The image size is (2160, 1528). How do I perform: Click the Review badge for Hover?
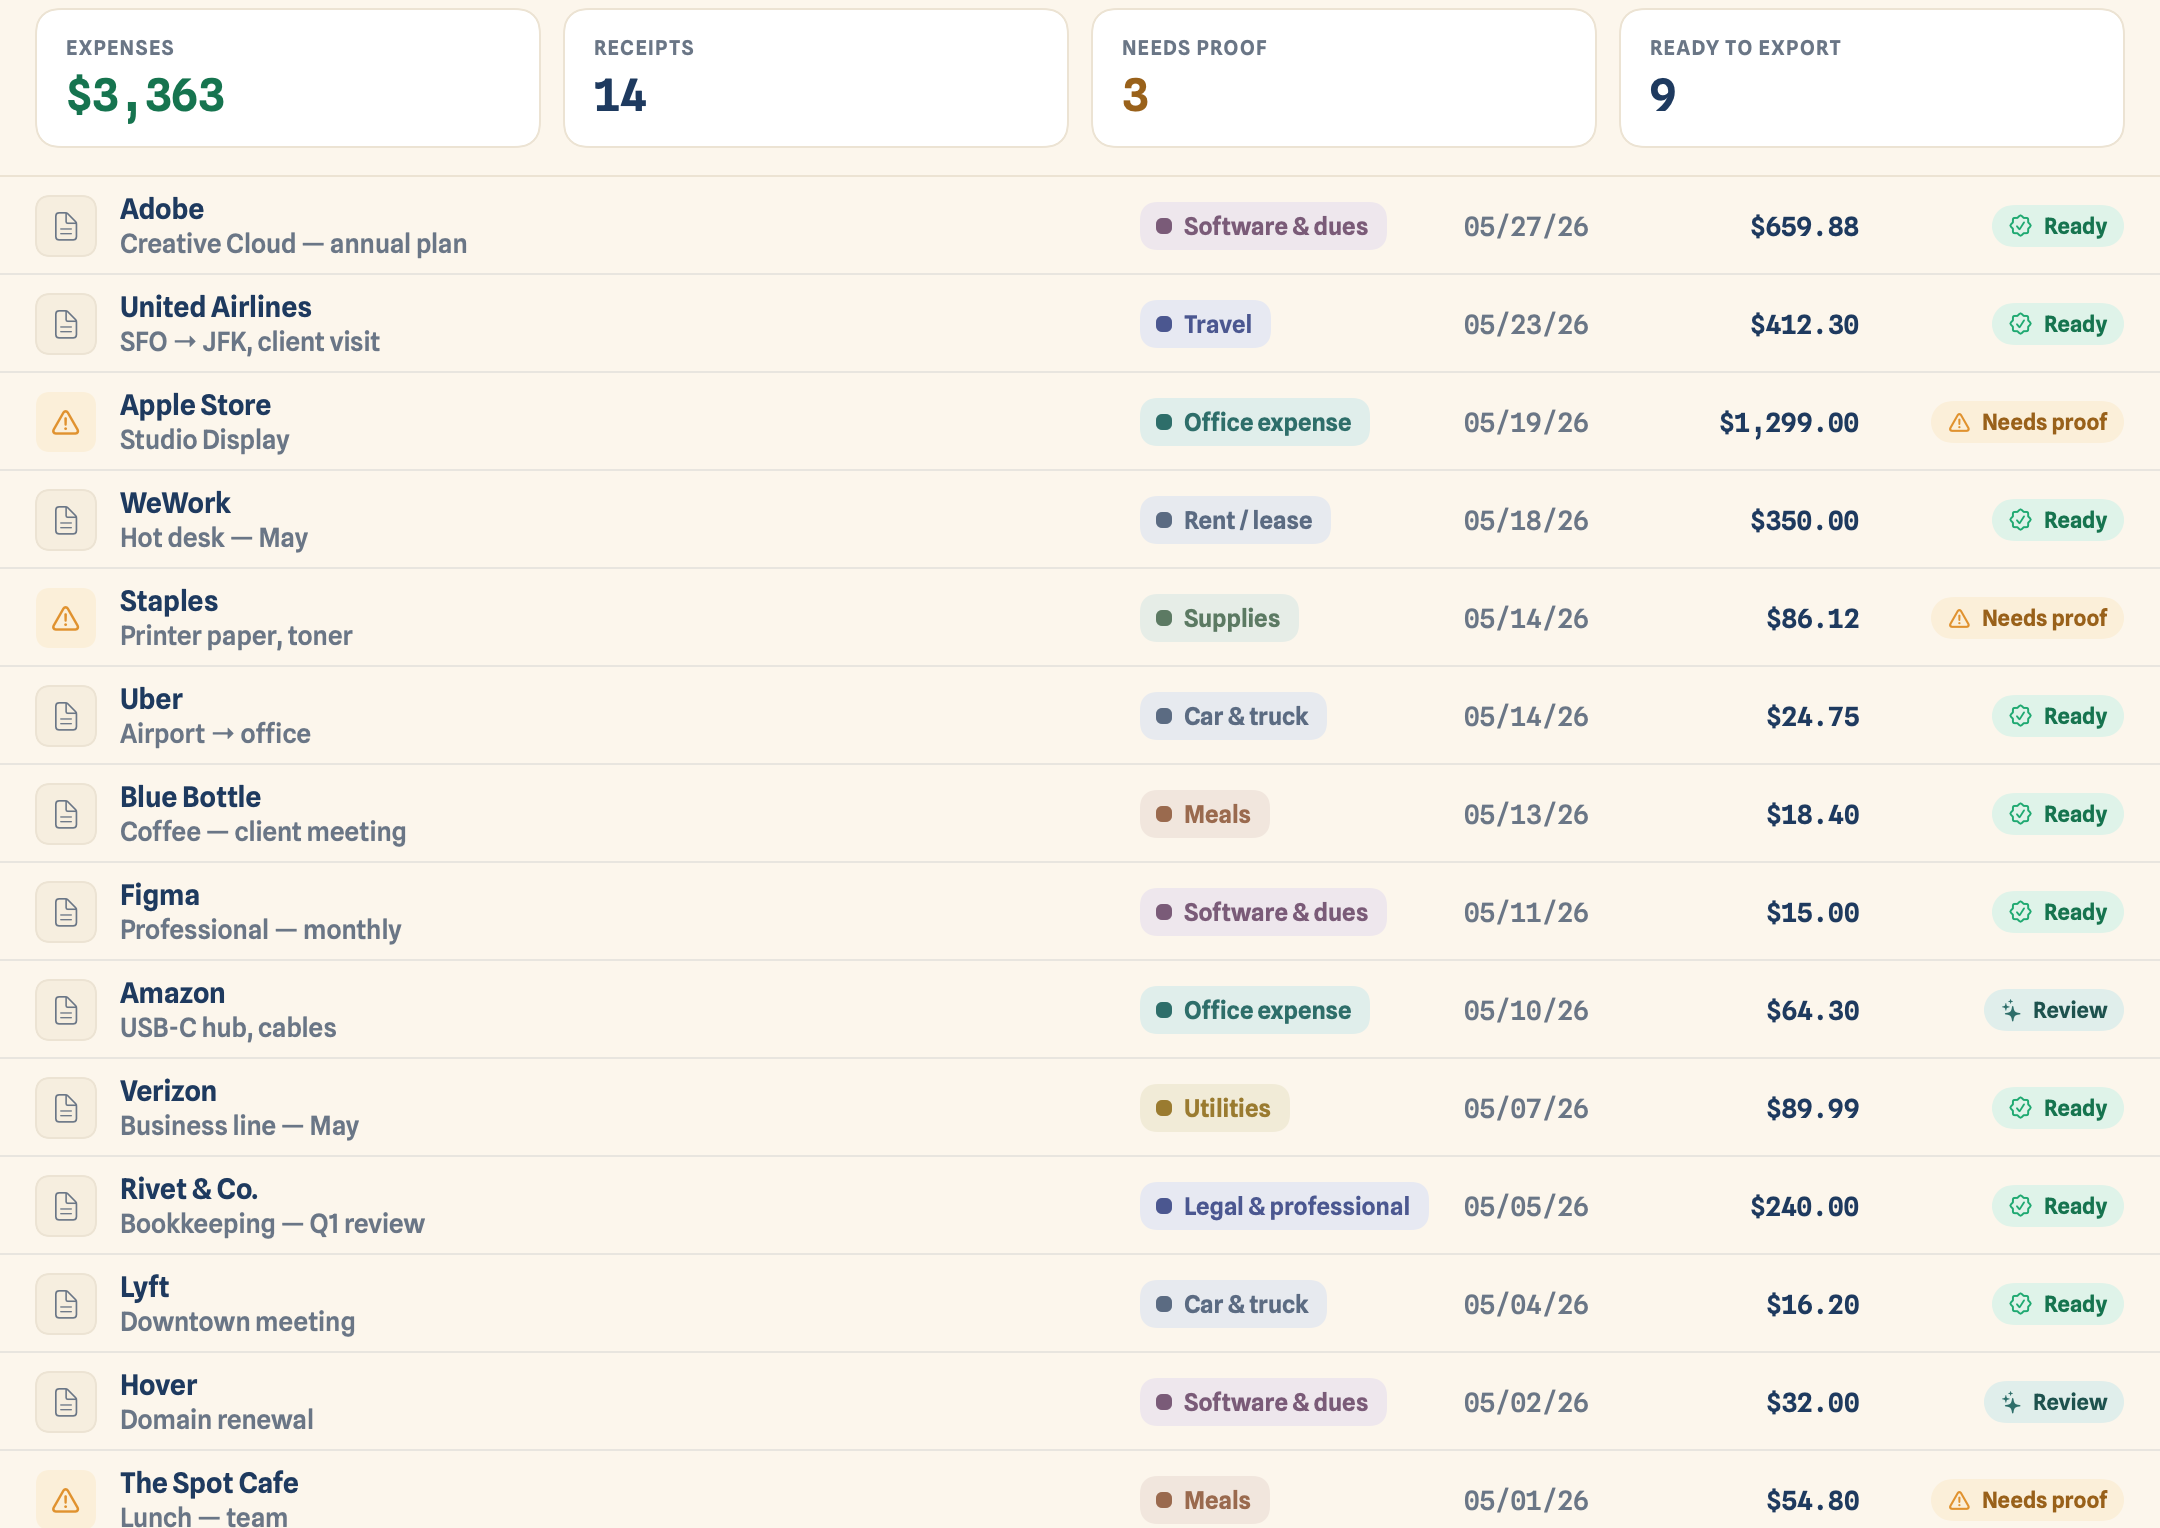click(x=2054, y=1402)
